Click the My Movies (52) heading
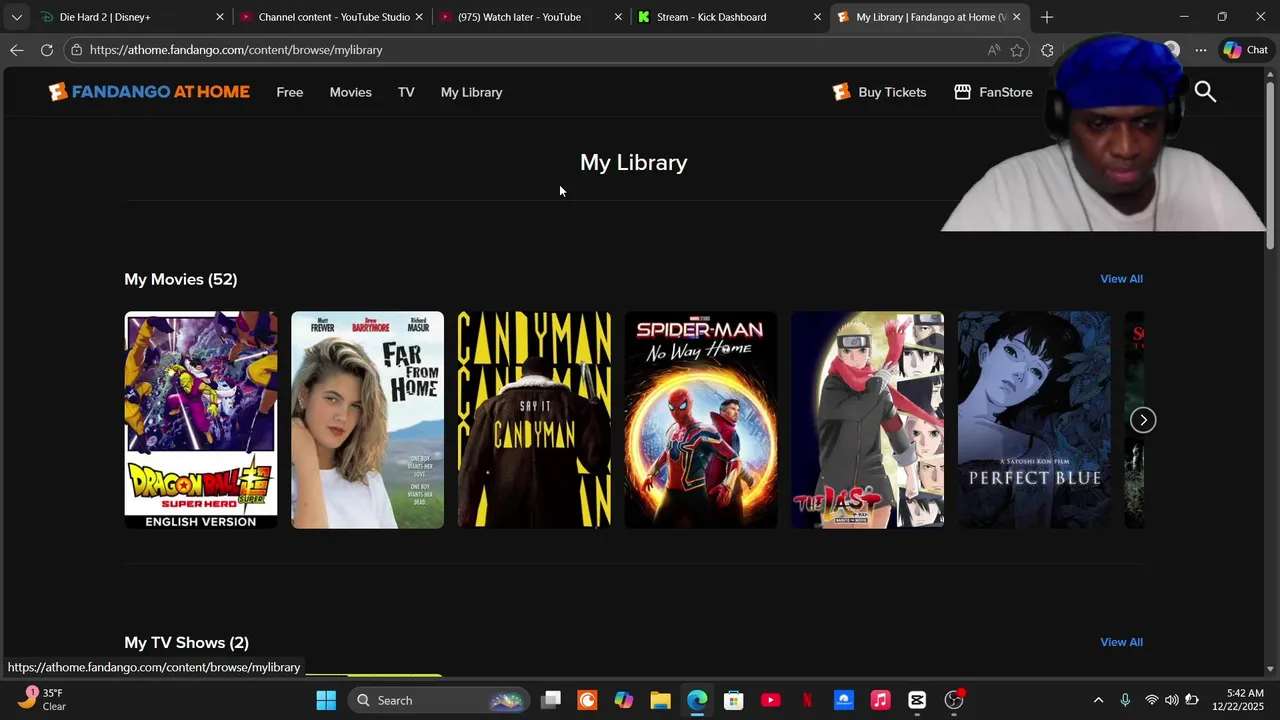1280x720 pixels. [181, 279]
